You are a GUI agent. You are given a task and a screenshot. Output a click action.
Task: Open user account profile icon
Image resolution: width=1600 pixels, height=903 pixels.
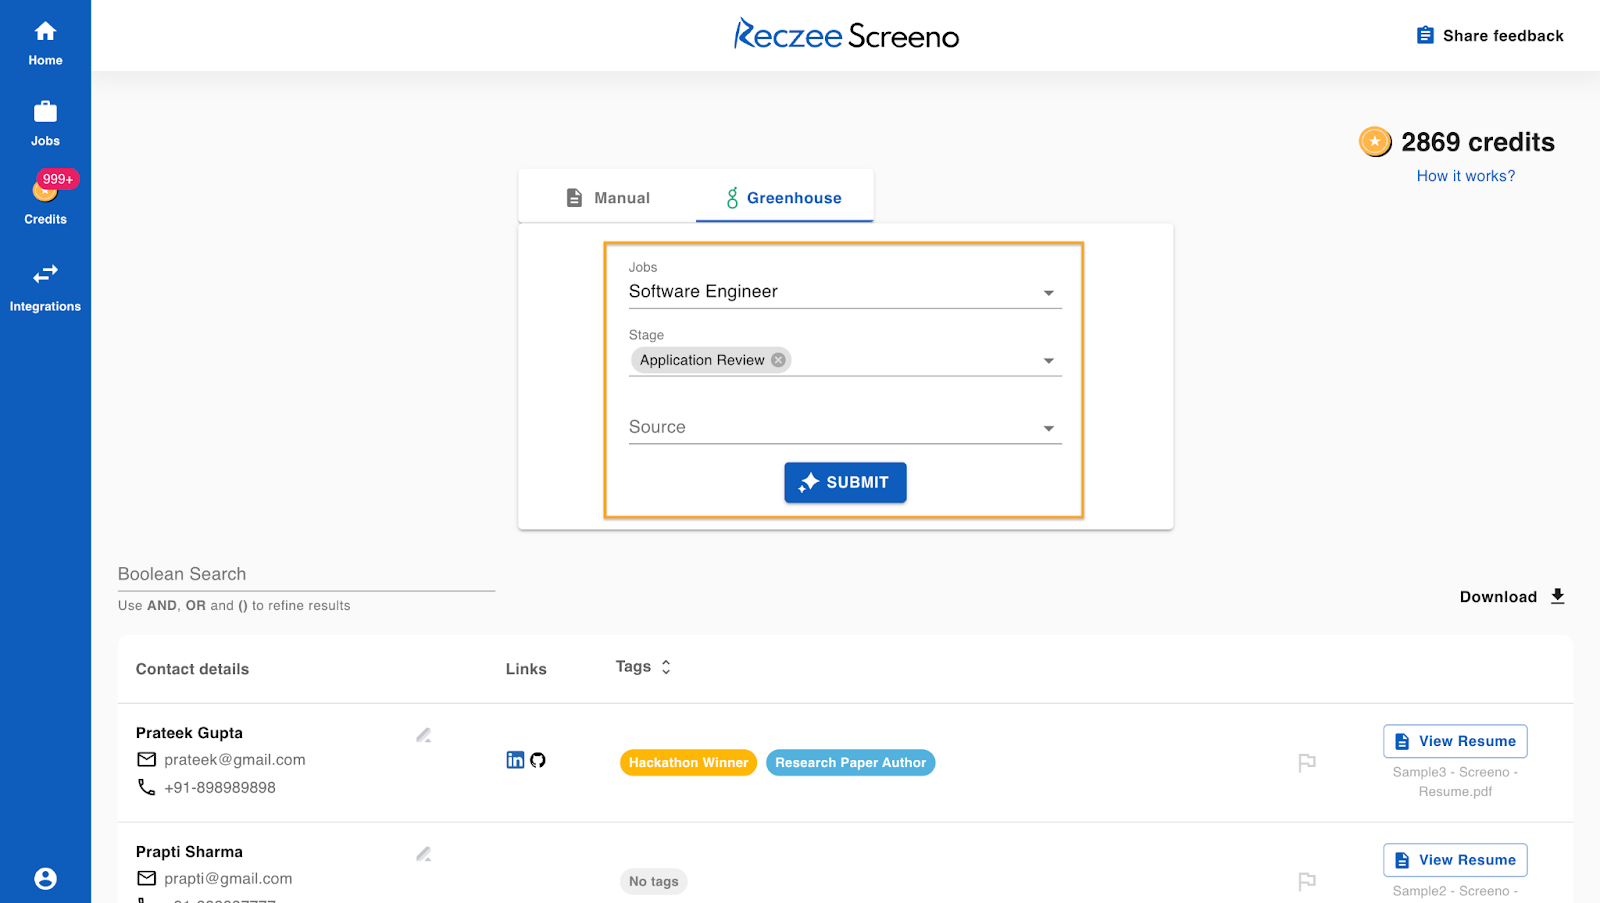point(45,878)
